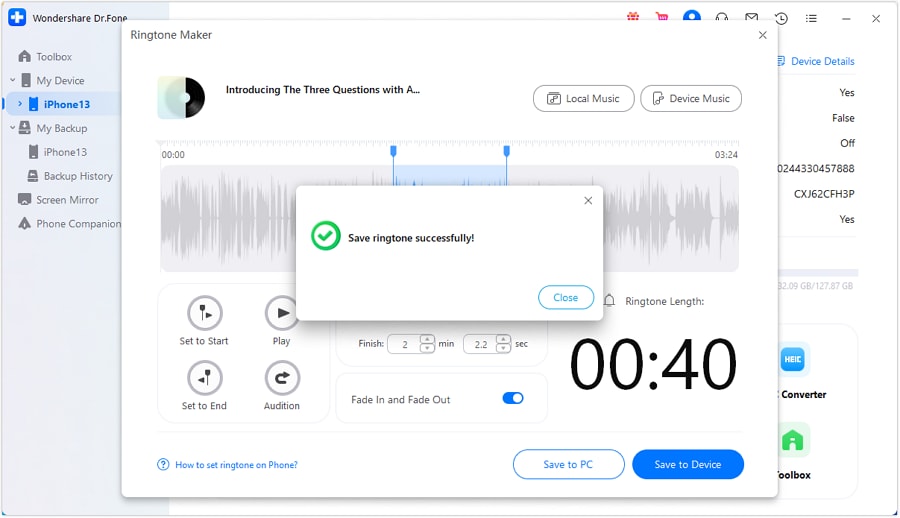Increase Finish seconds with up arrow
Image resolution: width=900 pixels, height=518 pixels.
pyautogui.click(x=503, y=339)
